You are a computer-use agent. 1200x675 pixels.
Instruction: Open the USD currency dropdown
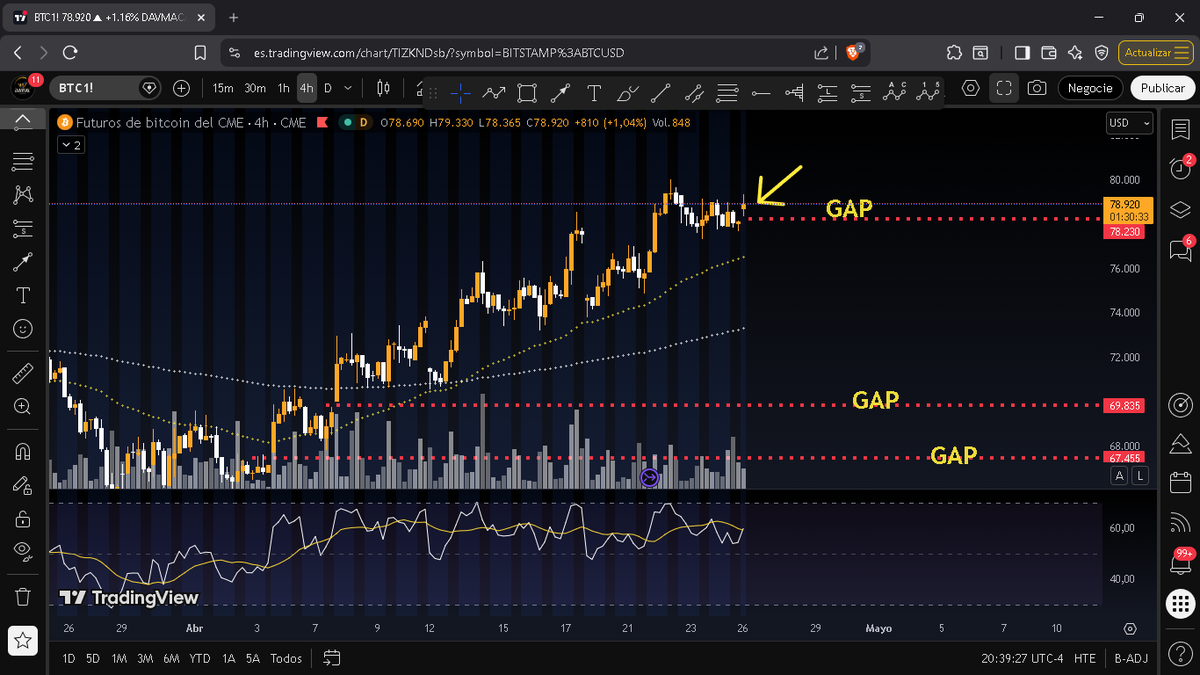tap(1128, 123)
